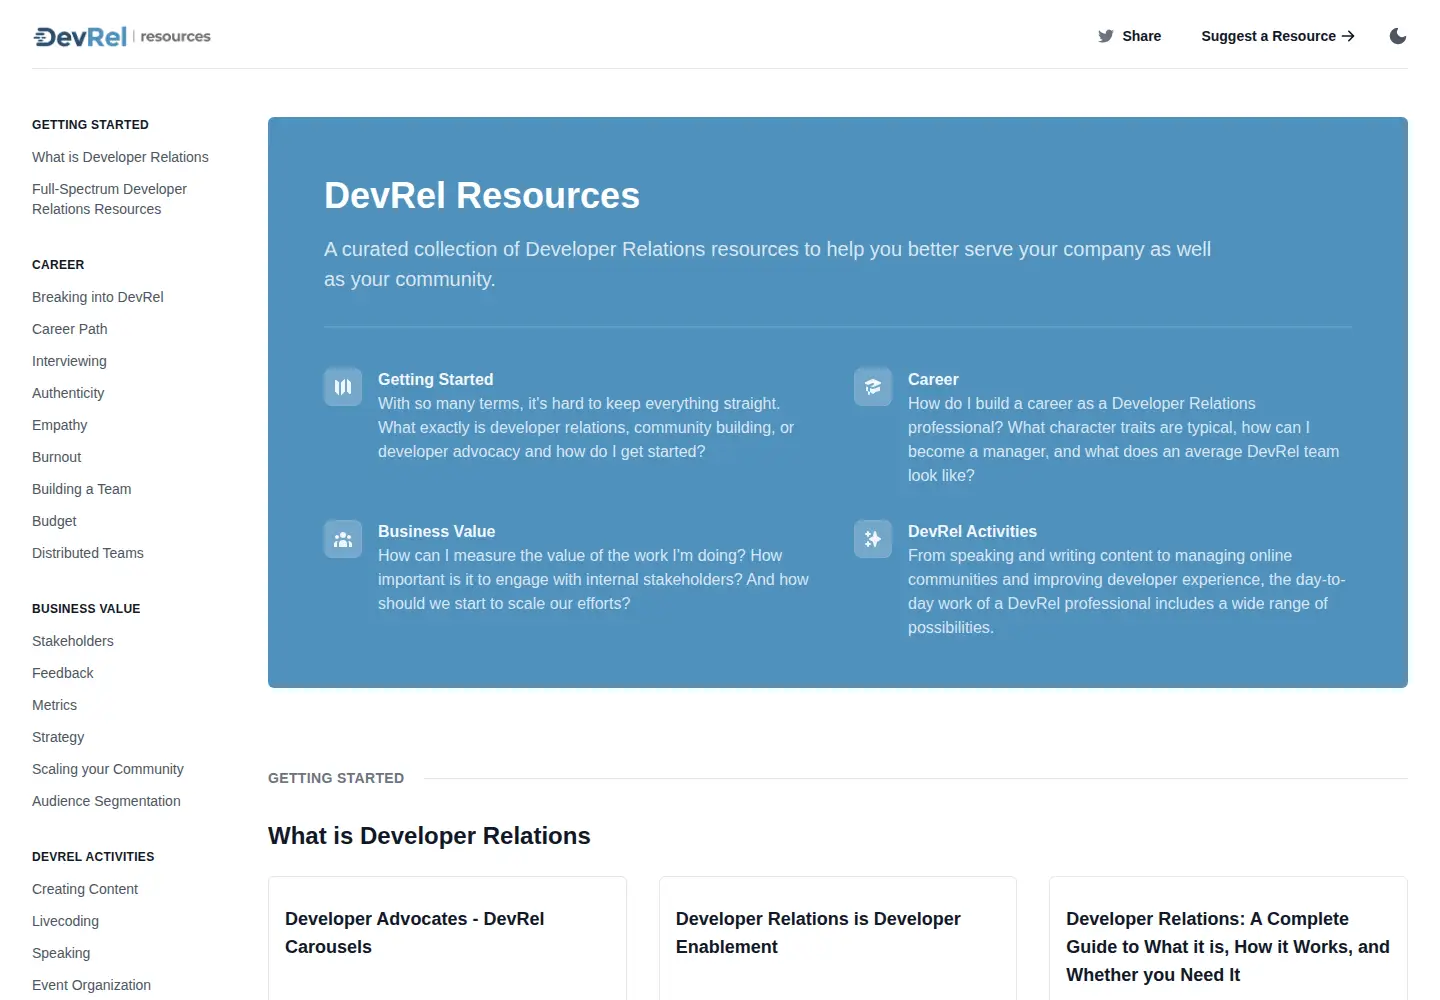Go to Creating Content in sidebar
Viewport: 1440px width, 1000px height.
(85, 889)
